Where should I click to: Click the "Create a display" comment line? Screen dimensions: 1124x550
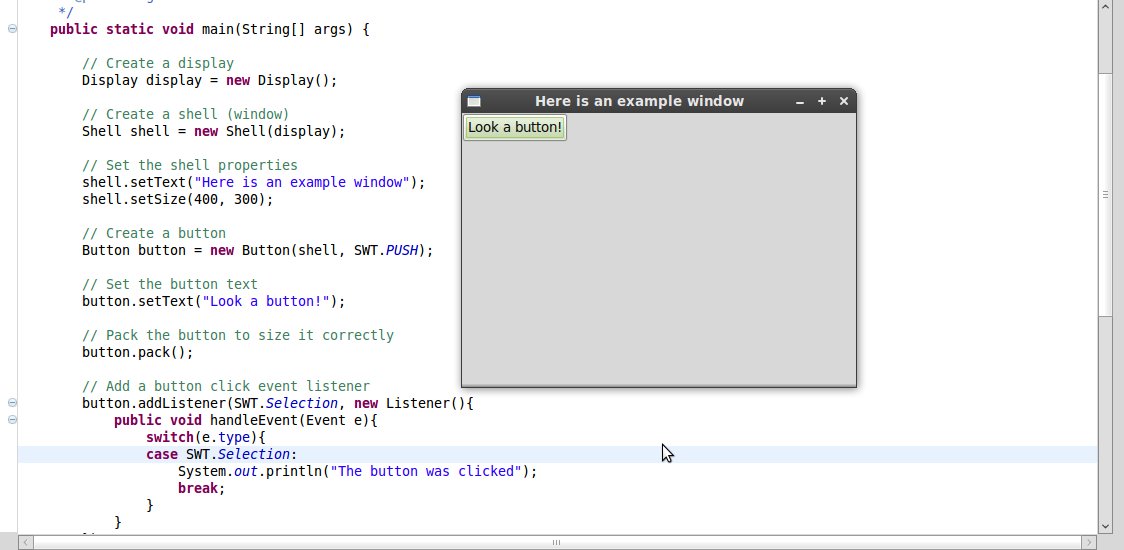coord(158,63)
